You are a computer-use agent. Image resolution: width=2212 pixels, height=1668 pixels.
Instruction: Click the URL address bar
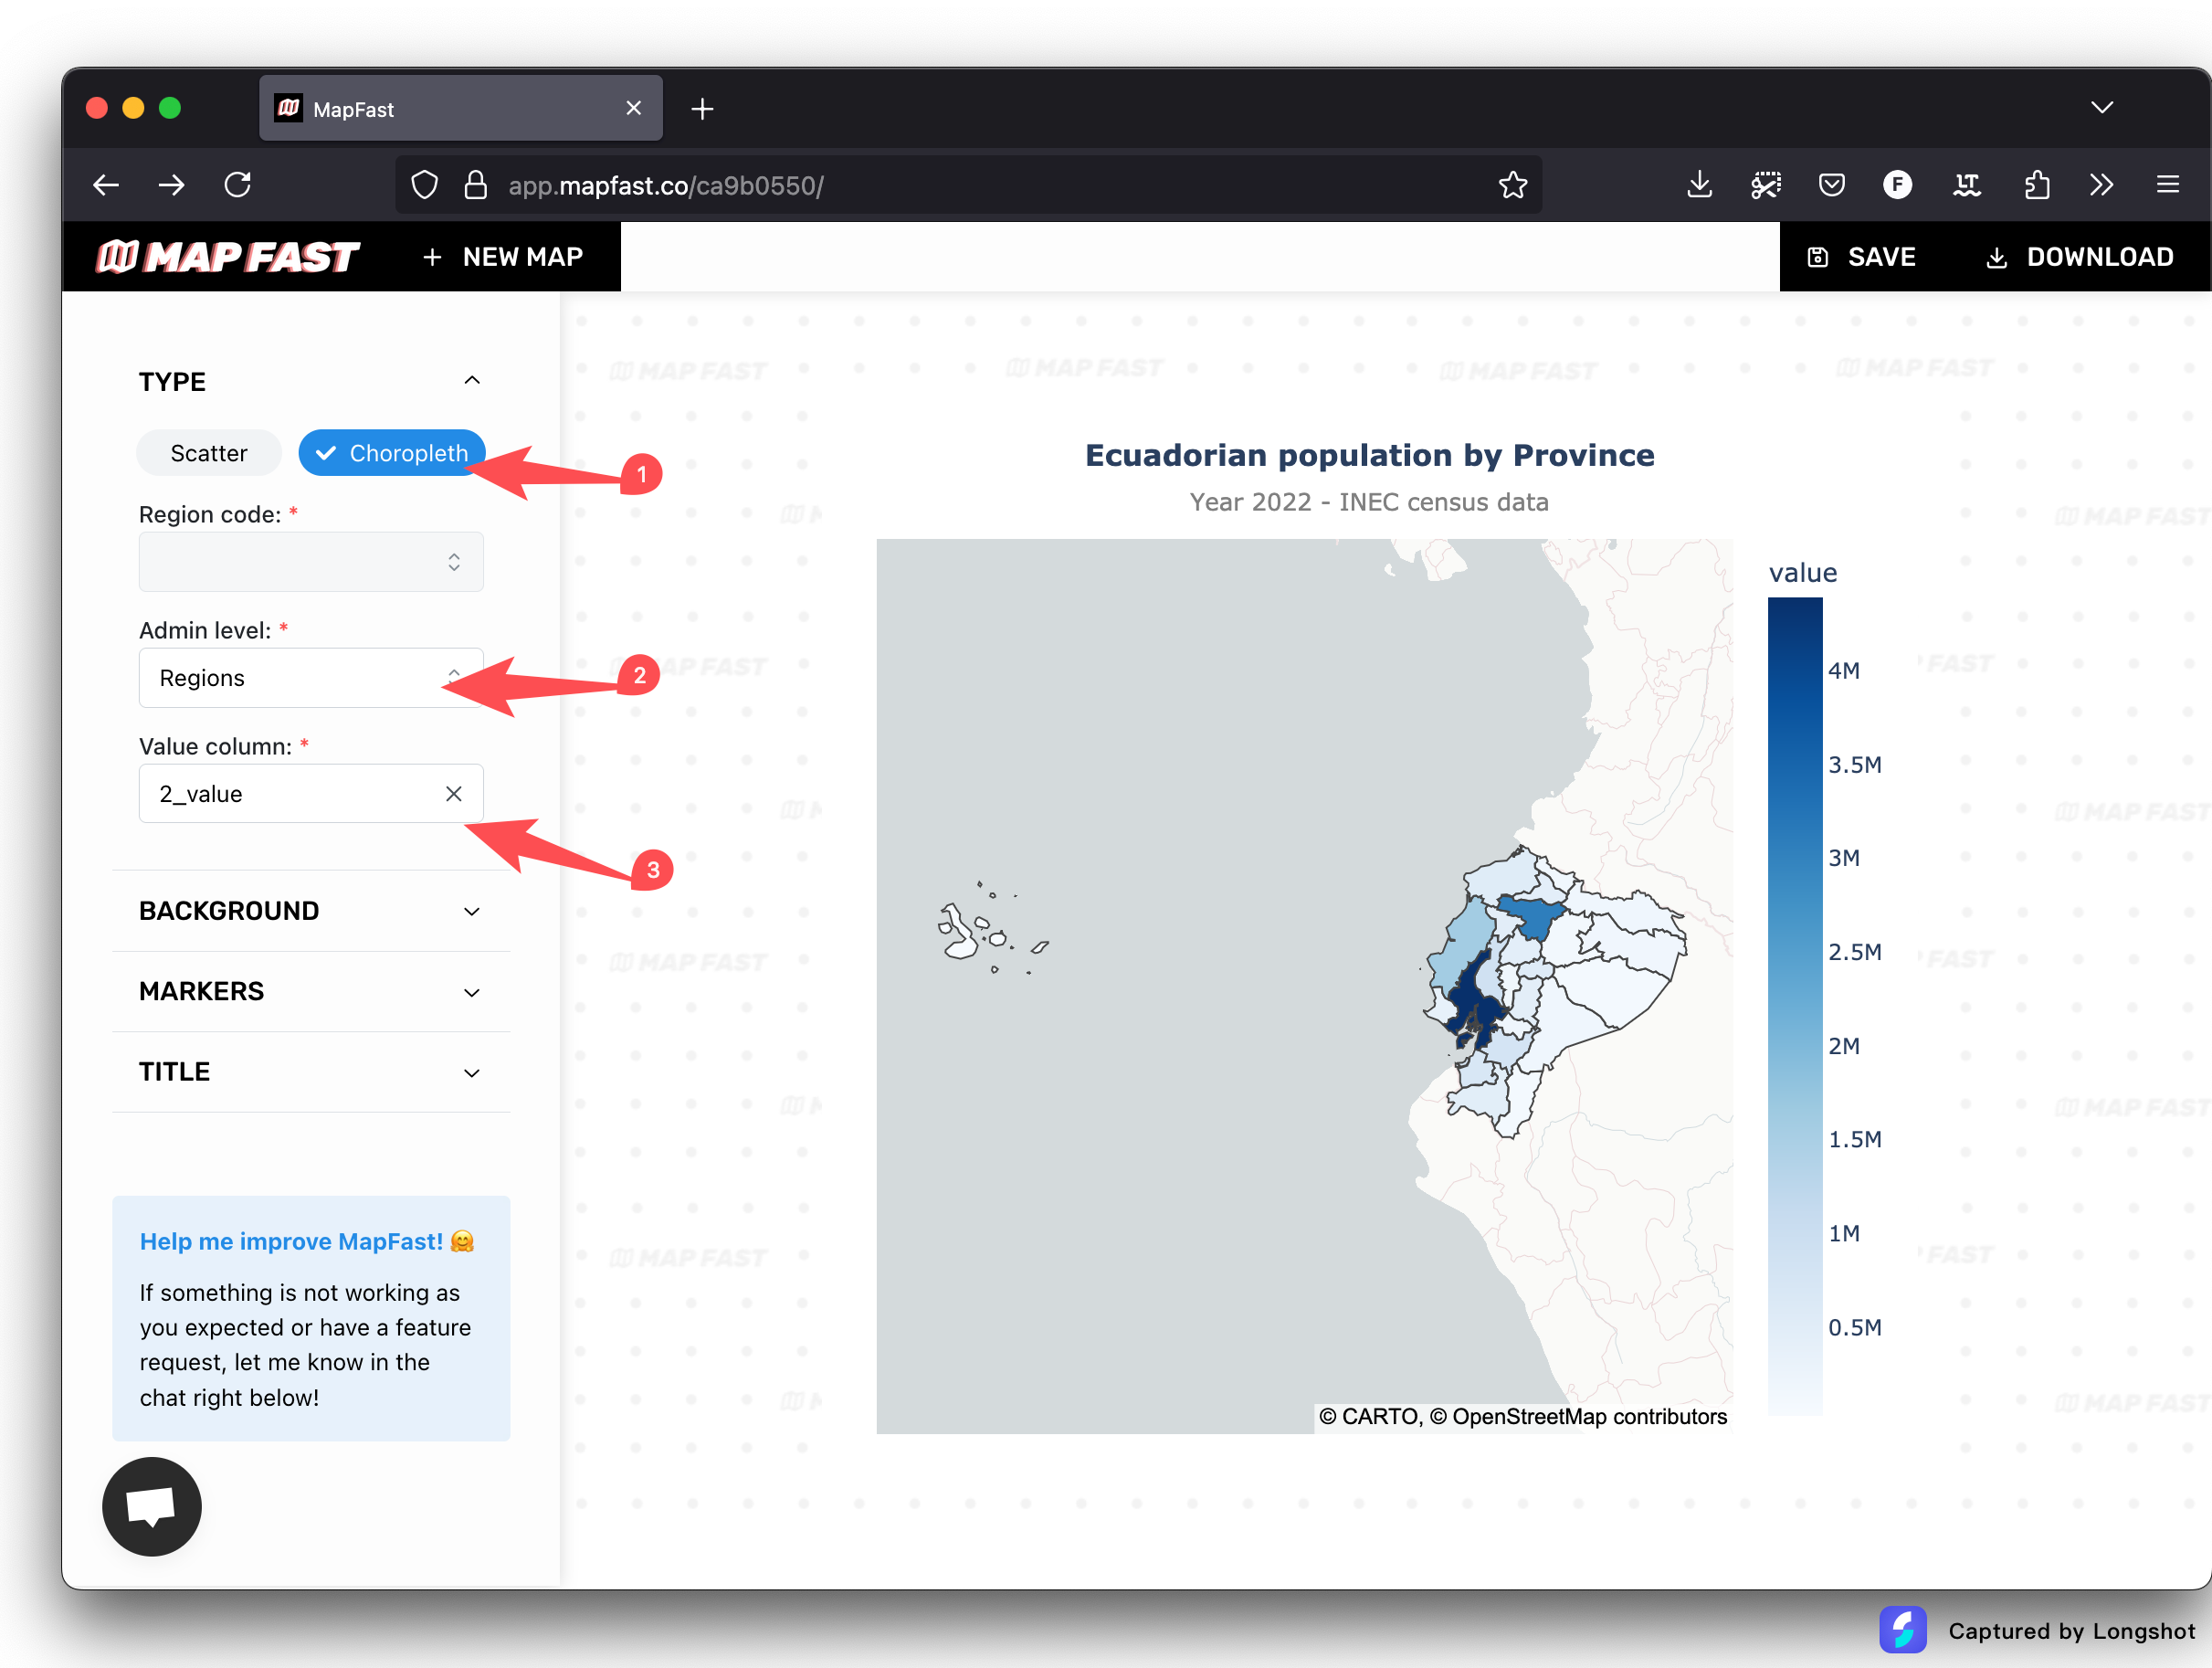click(968, 185)
